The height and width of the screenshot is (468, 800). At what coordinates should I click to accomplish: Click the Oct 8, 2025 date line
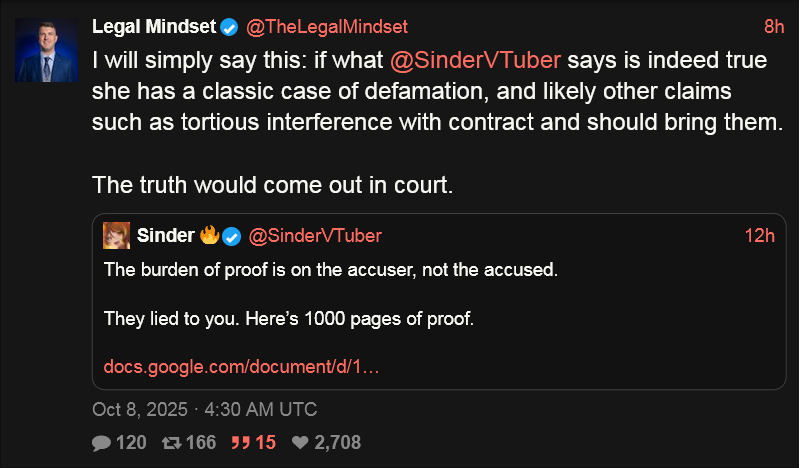[204, 409]
